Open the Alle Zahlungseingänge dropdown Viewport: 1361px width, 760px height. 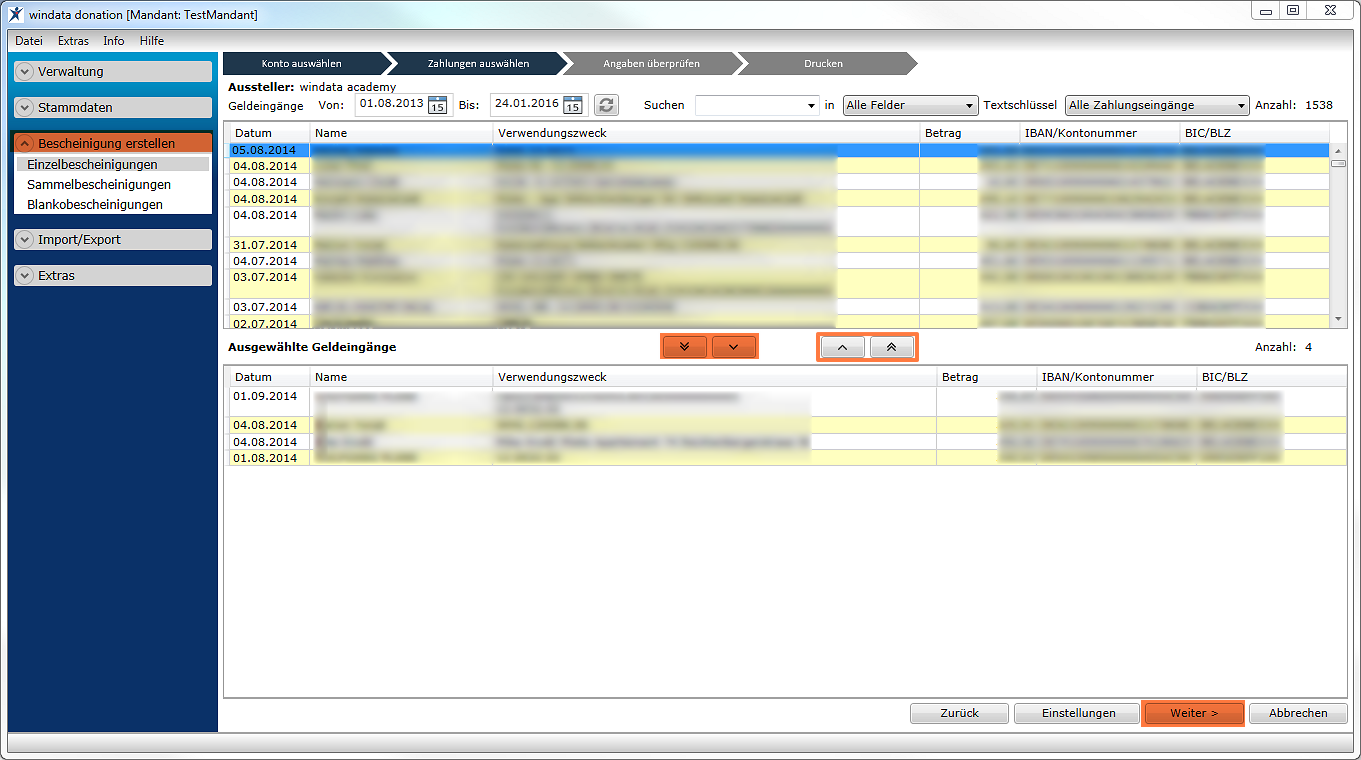coord(1157,105)
